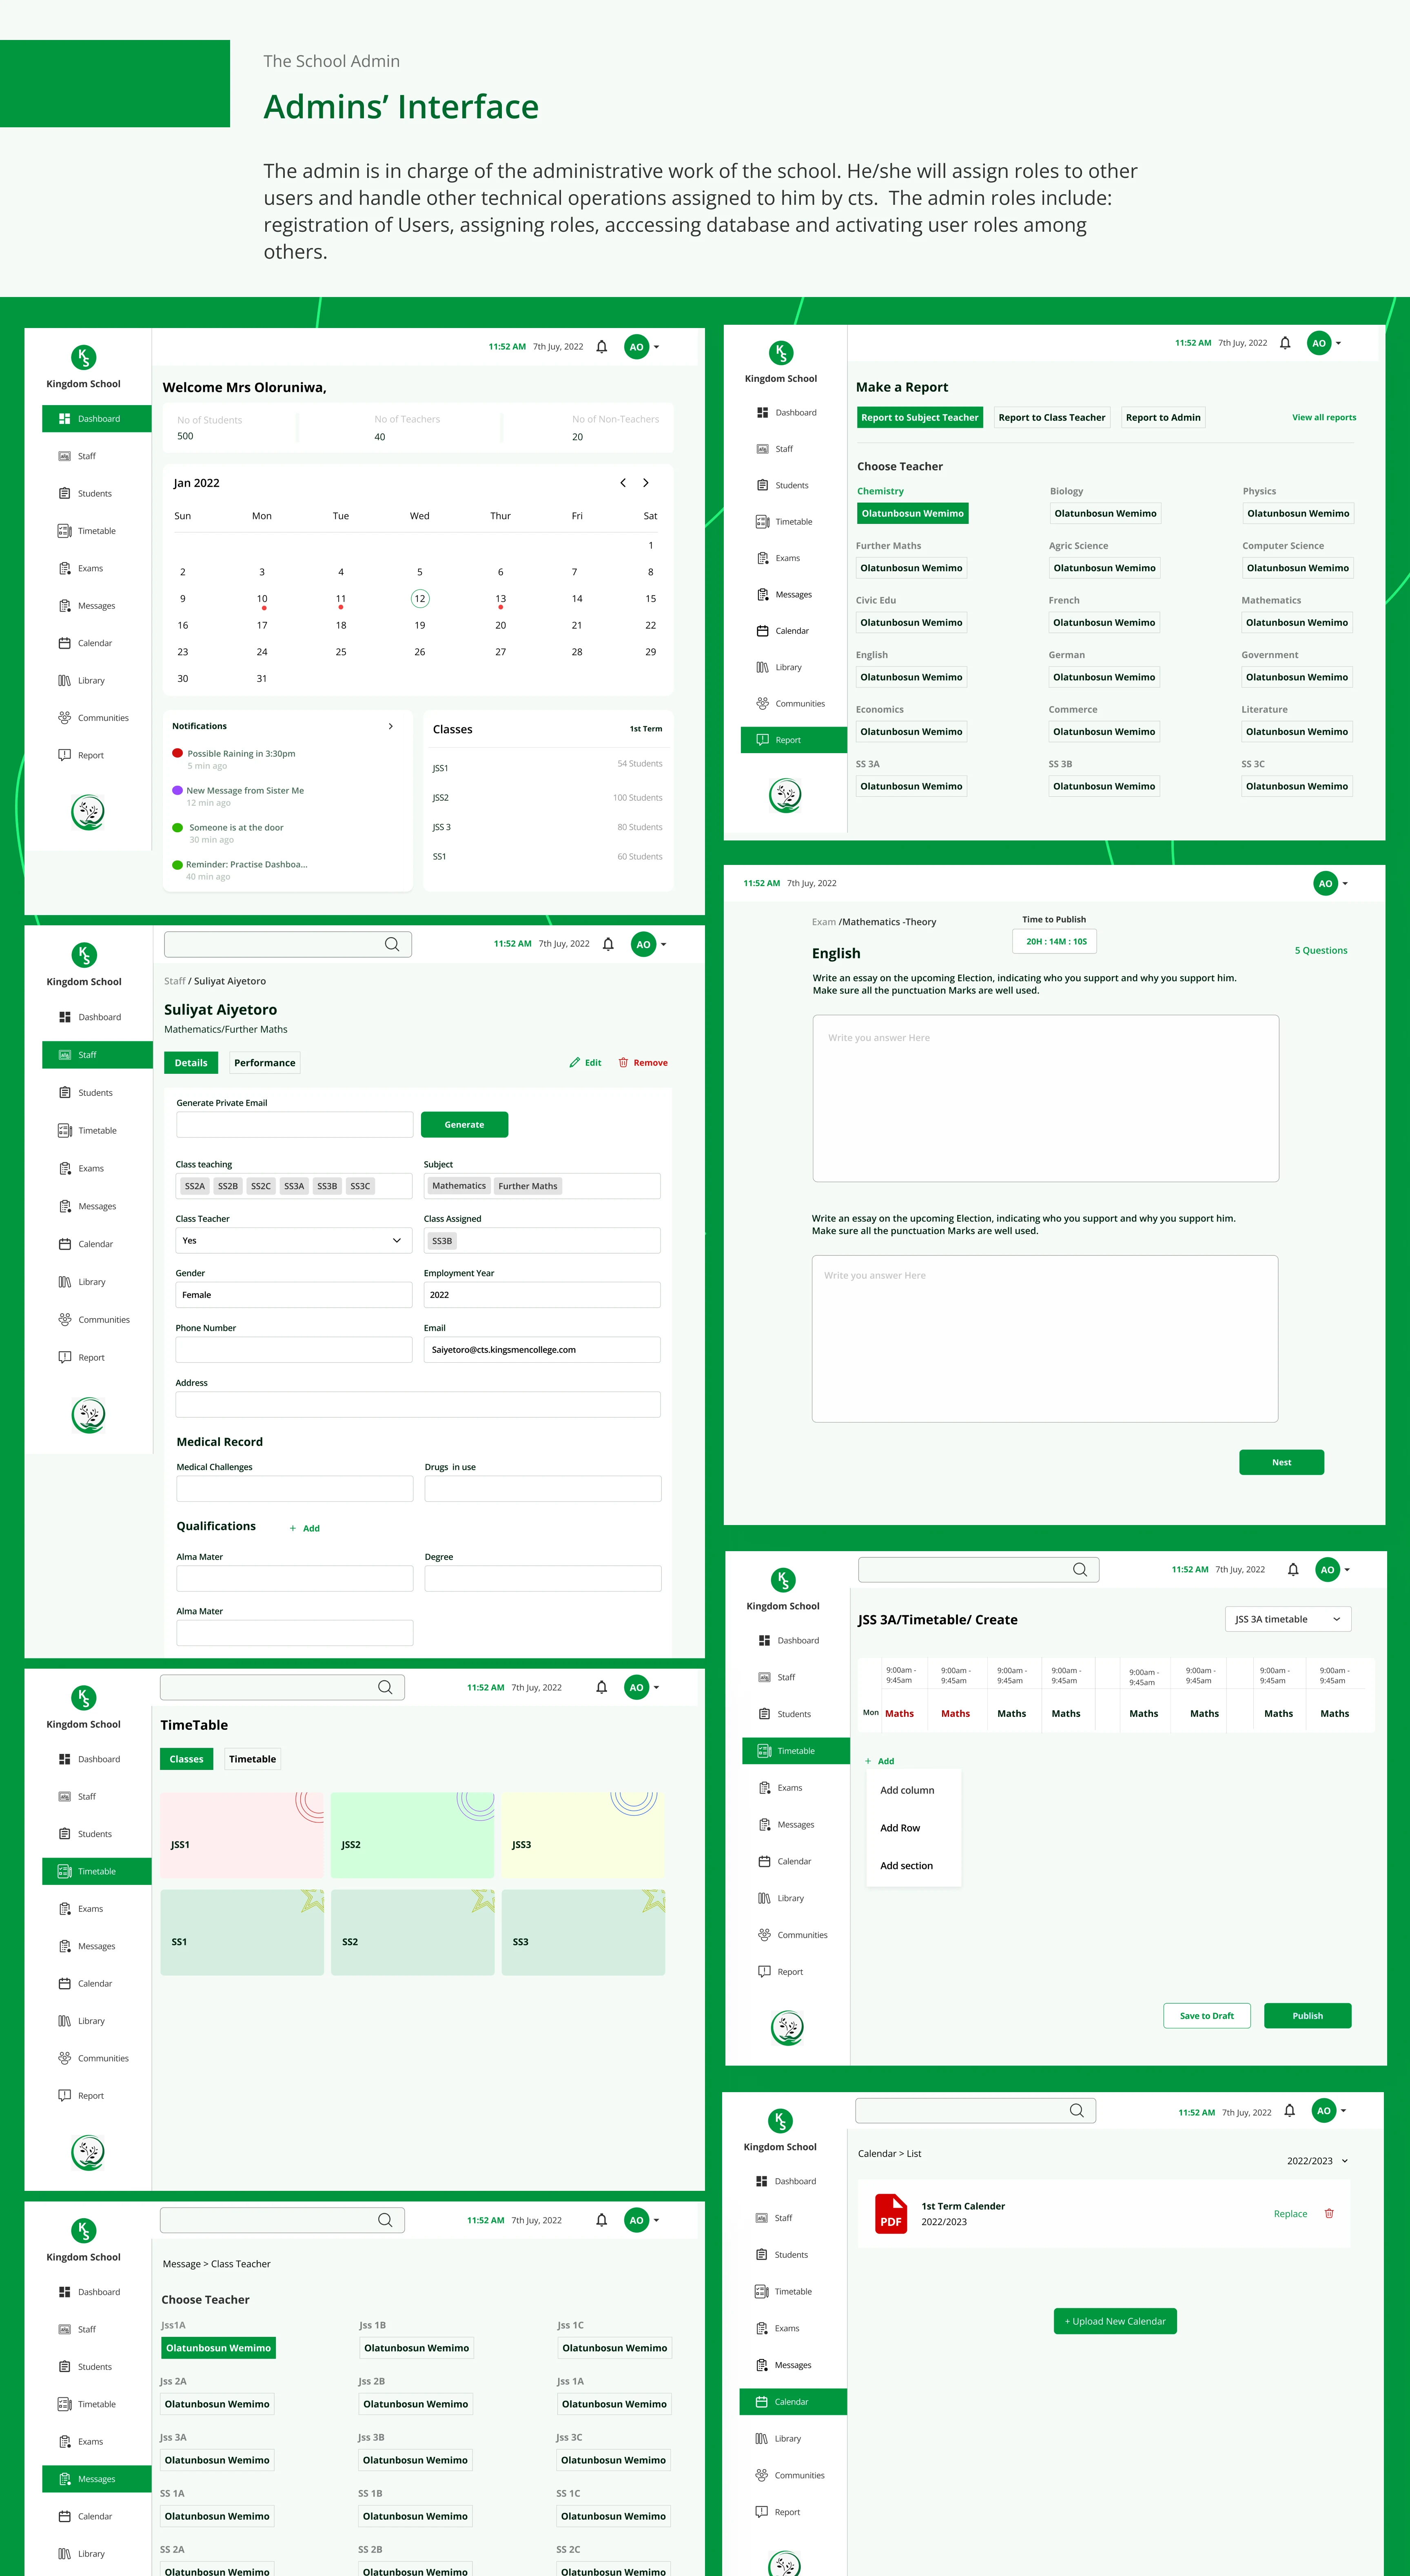This screenshot has height=2576, width=1410.
Task: Click Address input field
Action: click(x=418, y=1405)
